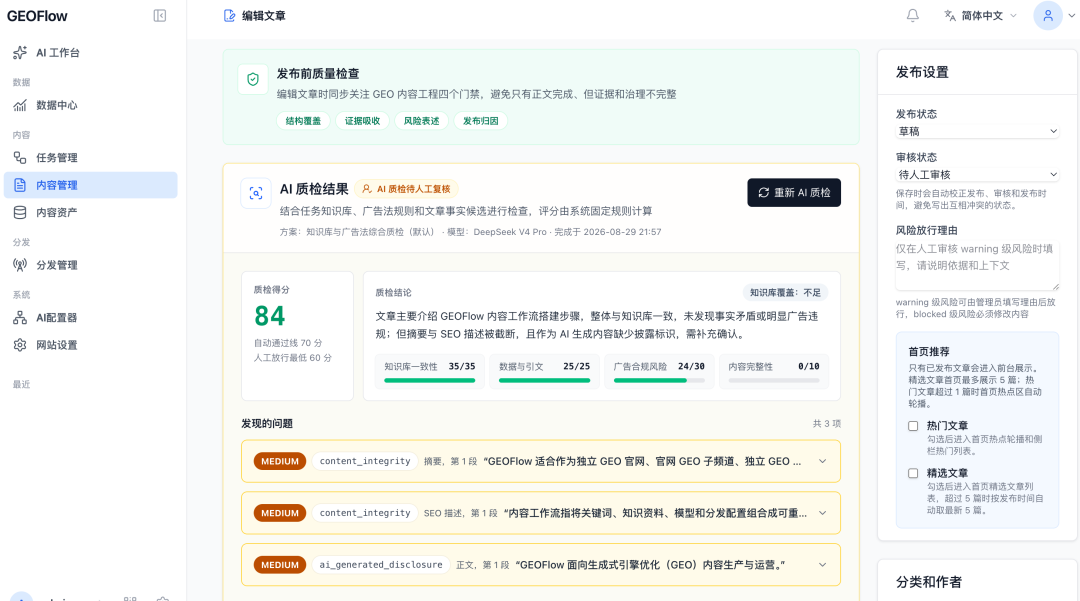Enable the 热门文章 checkbox
This screenshot has width=1080, height=601.
click(913, 426)
